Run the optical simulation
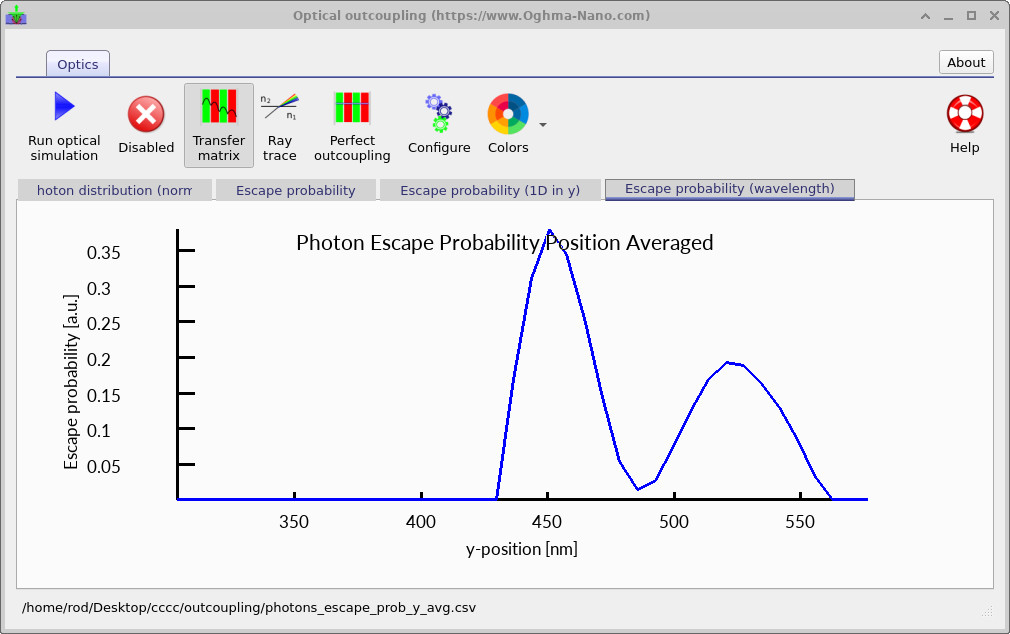This screenshot has height=634, width=1010. coord(64,126)
